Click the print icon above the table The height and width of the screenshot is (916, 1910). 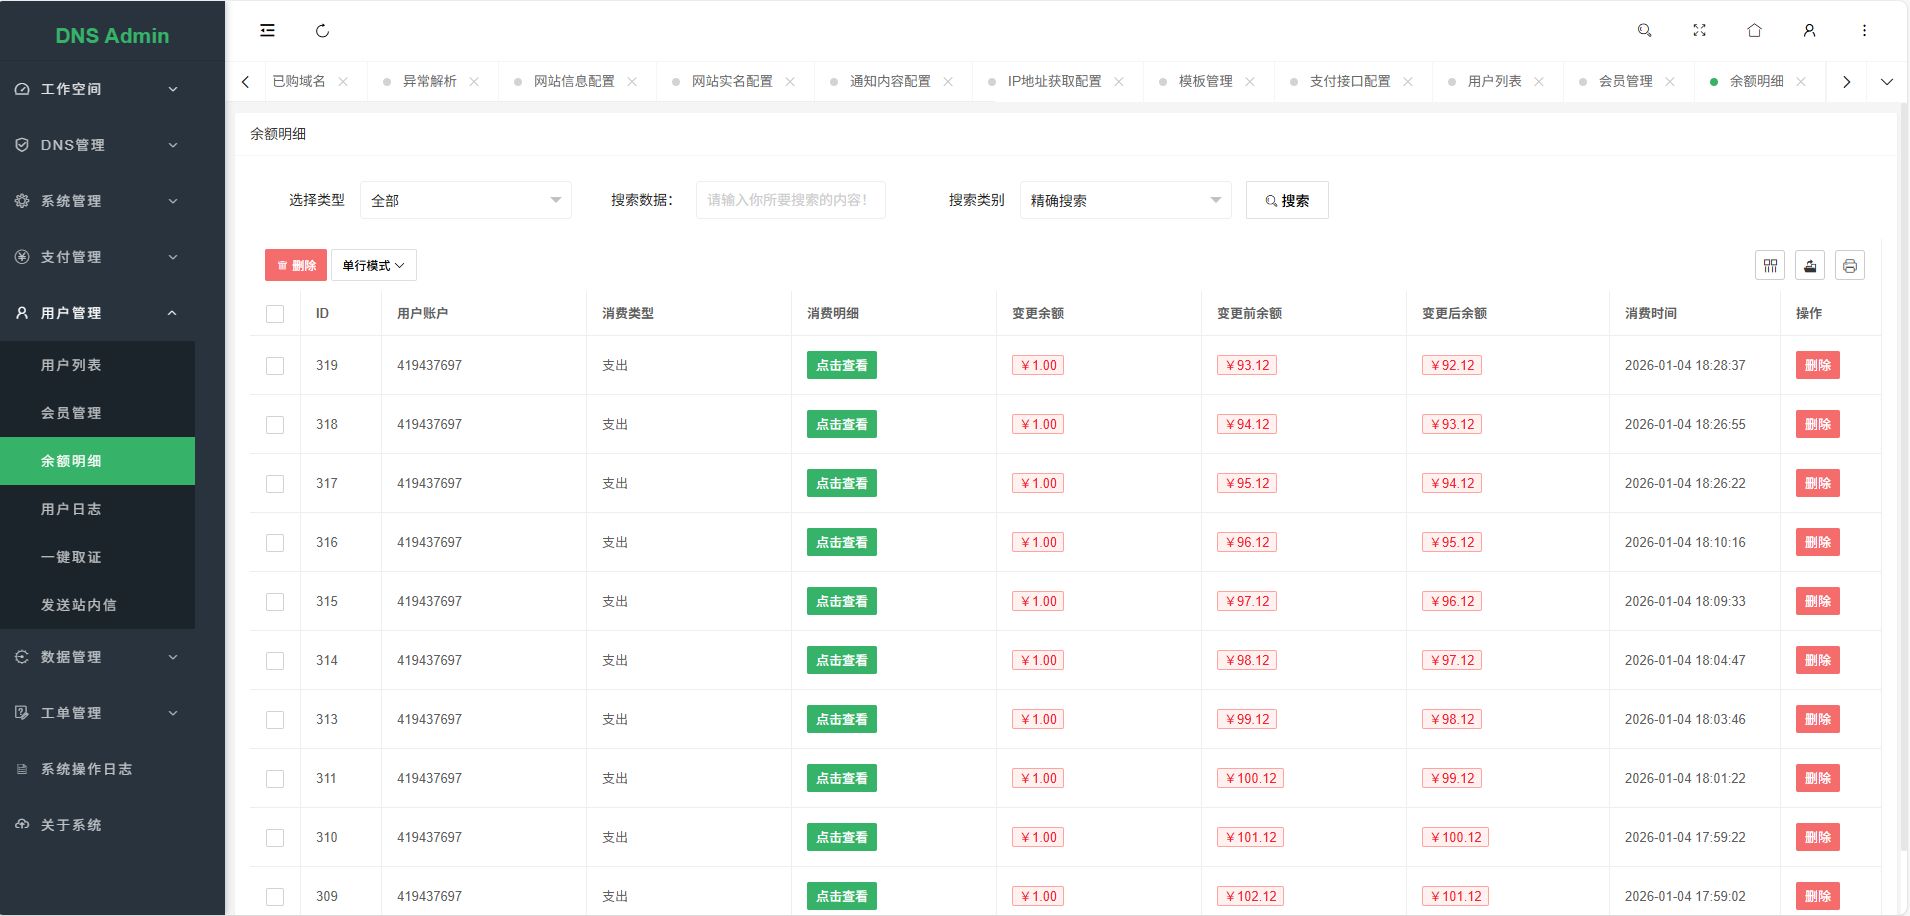tap(1849, 264)
